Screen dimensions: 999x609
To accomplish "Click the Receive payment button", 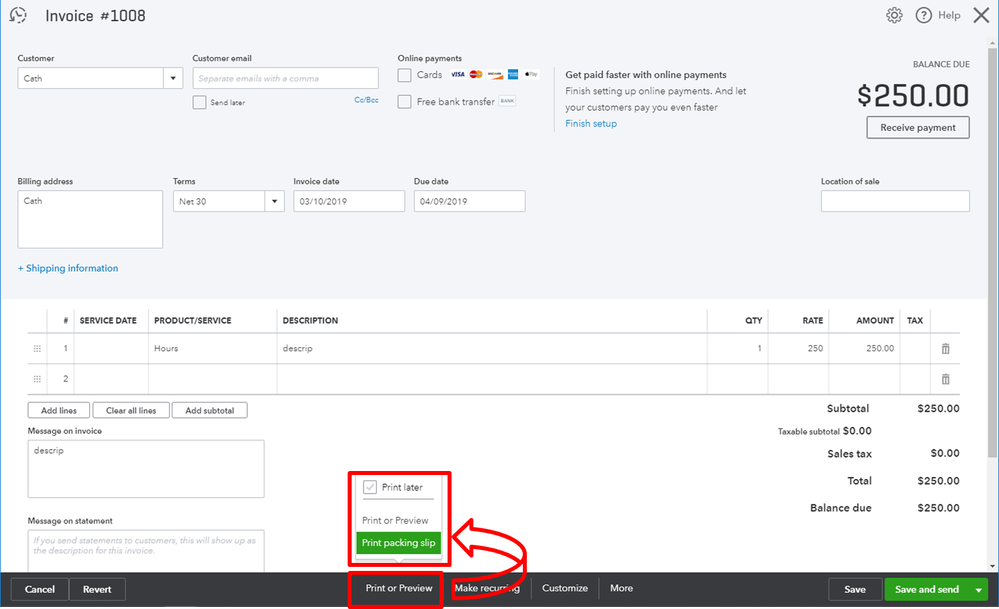I will (917, 127).
